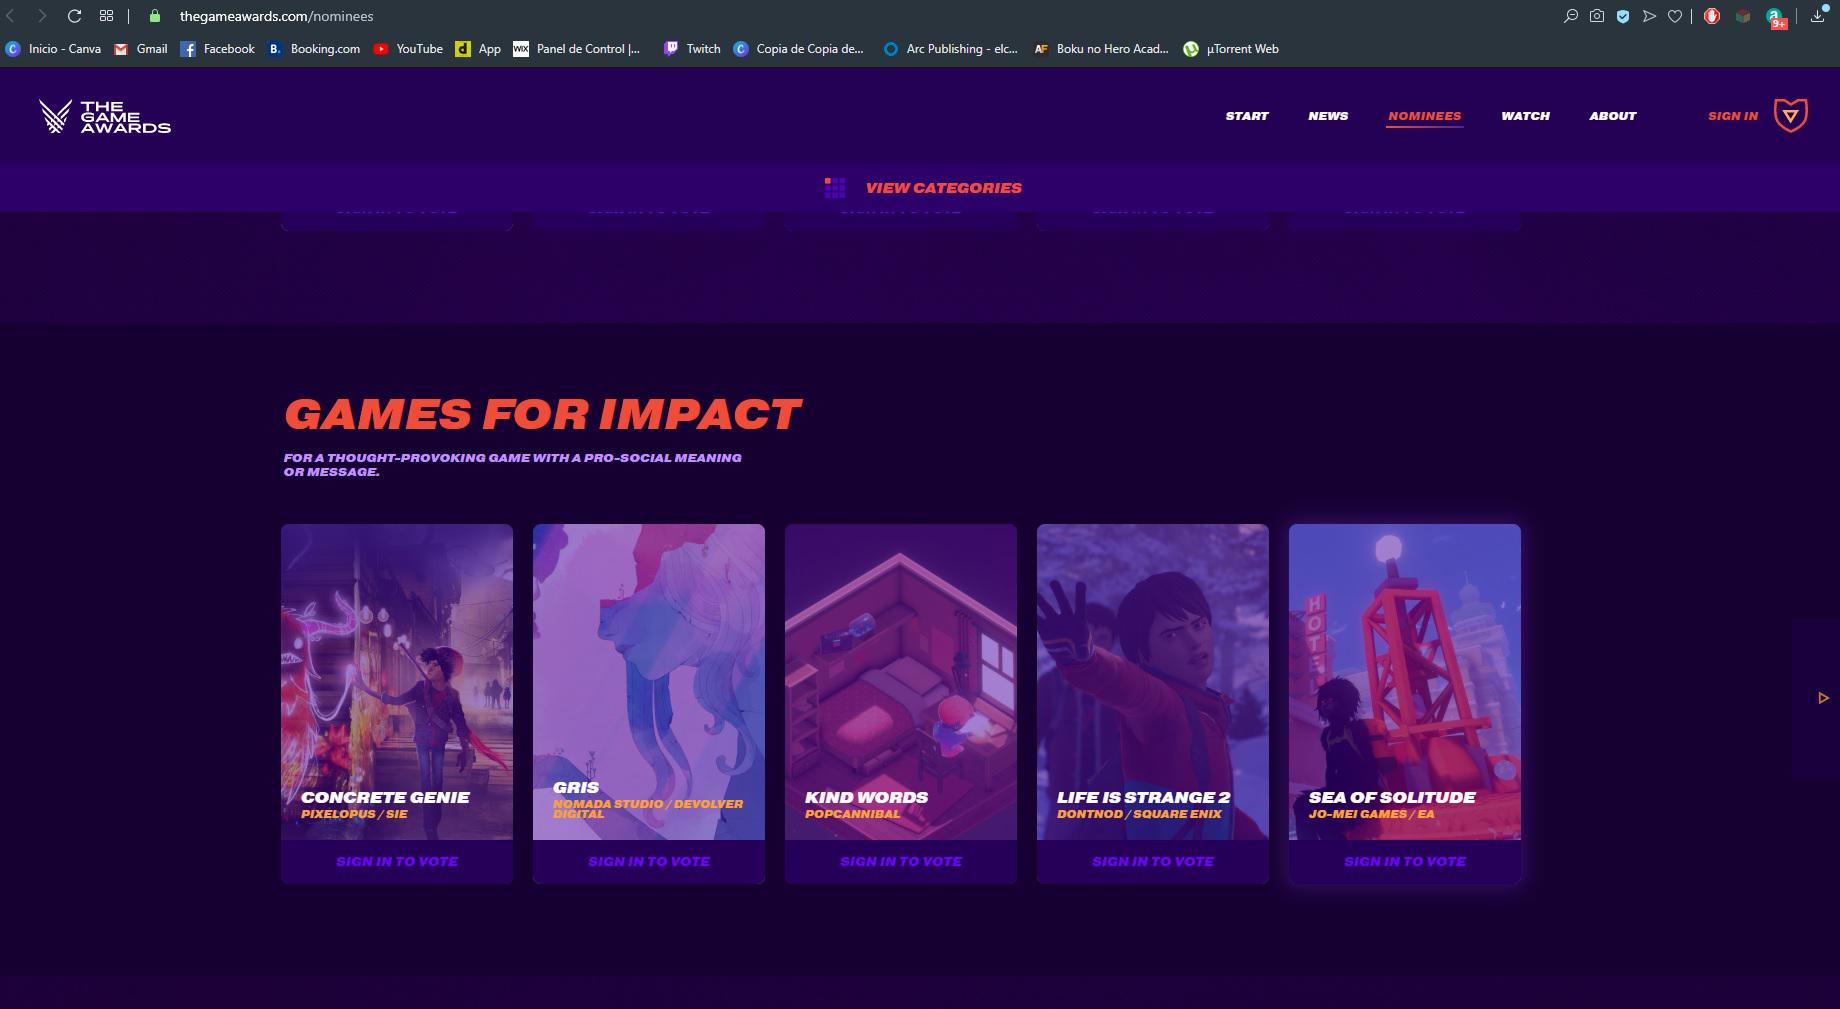Expand the View Categories selector
The width and height of the screenshot is (1840, 1009).
[943, 188]
